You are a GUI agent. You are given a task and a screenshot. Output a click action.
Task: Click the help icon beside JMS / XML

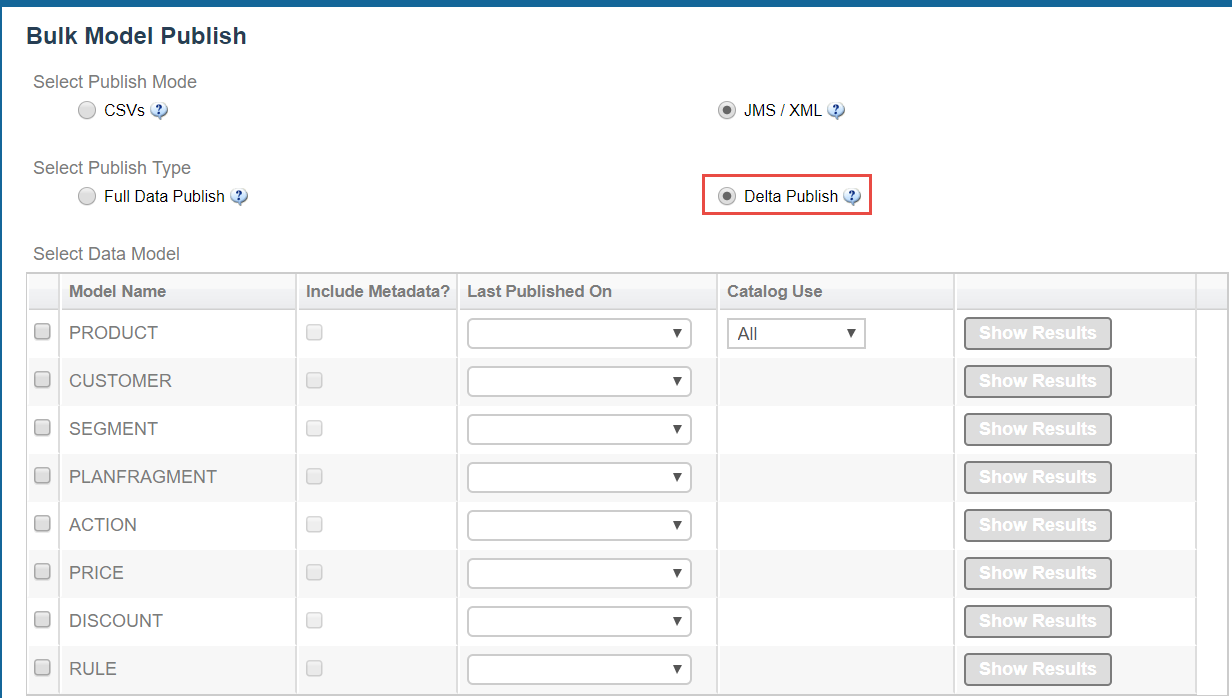click(x=837, y=111)
